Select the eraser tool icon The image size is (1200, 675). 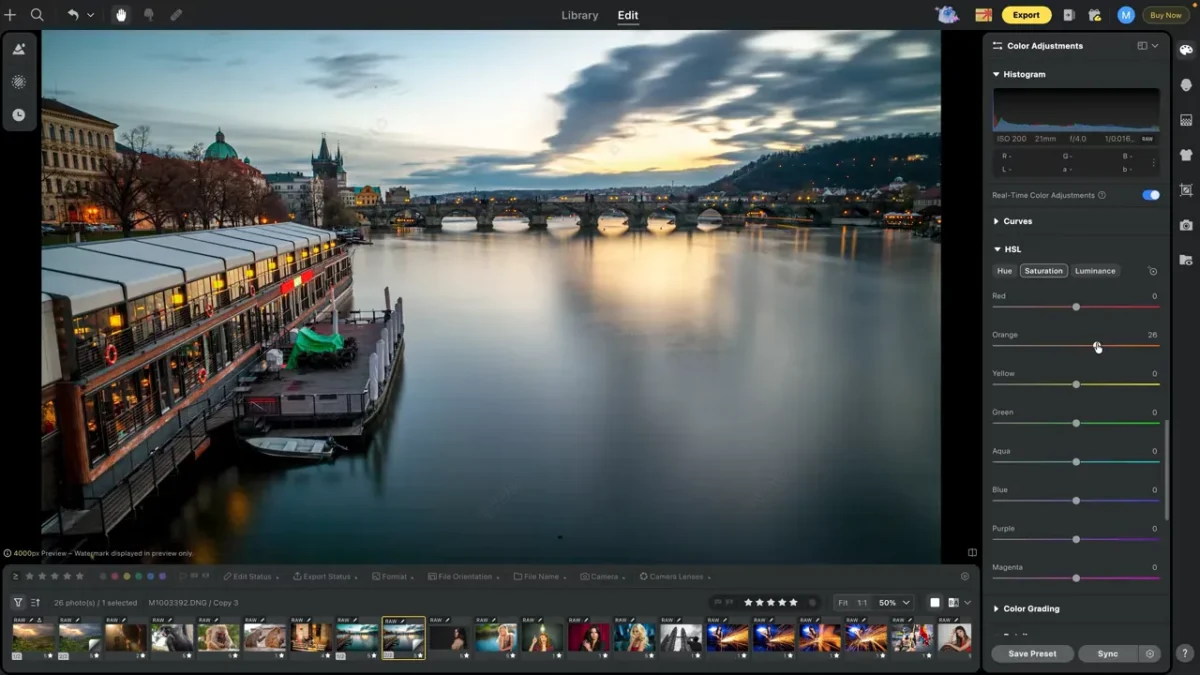pyautogui.click(x=176, y=15)
